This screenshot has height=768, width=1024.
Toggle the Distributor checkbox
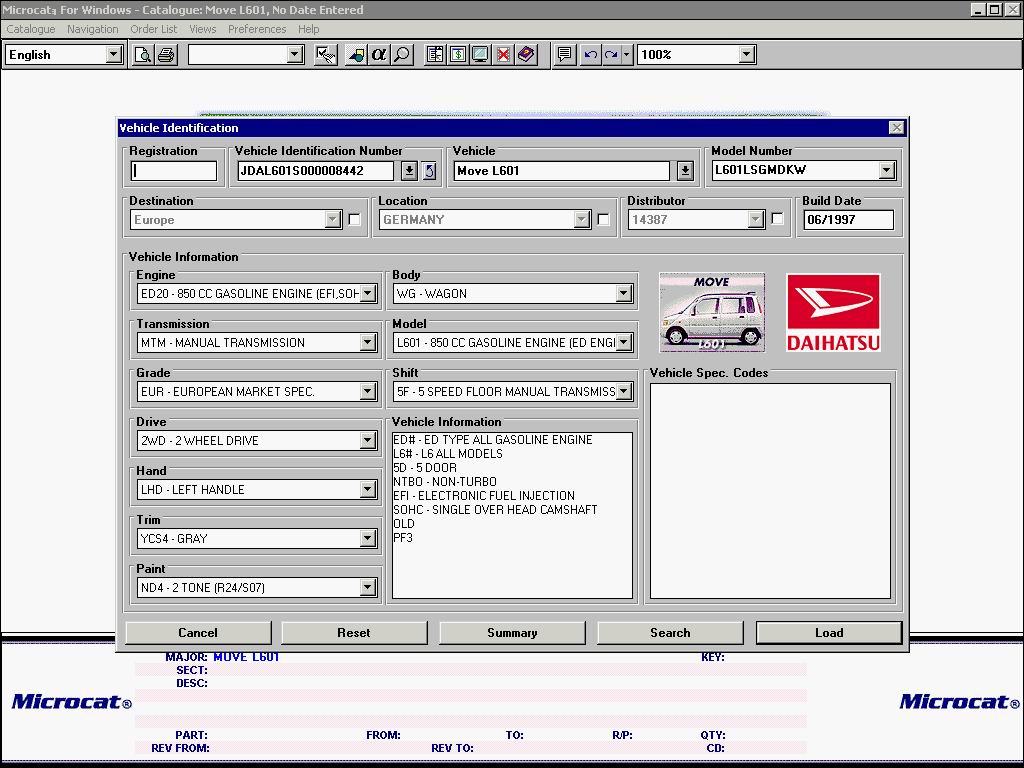(777, 220)
